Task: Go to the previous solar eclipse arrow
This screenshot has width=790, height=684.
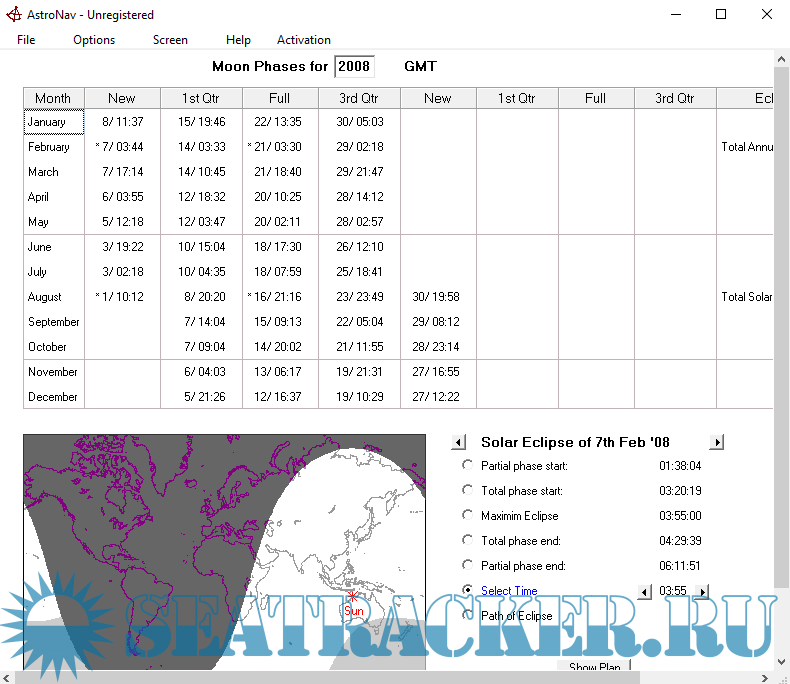Action: [x=459, y=442]
